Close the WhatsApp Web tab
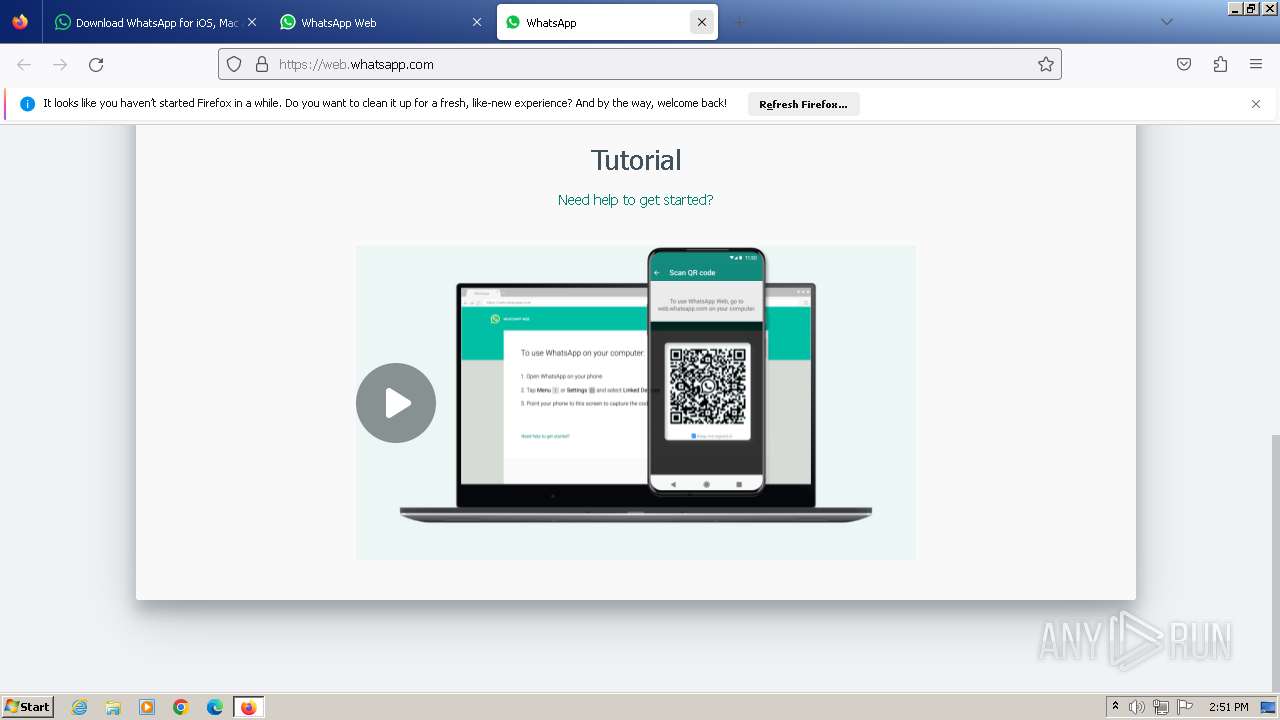The image size is (1280, 720). (477, 22)
